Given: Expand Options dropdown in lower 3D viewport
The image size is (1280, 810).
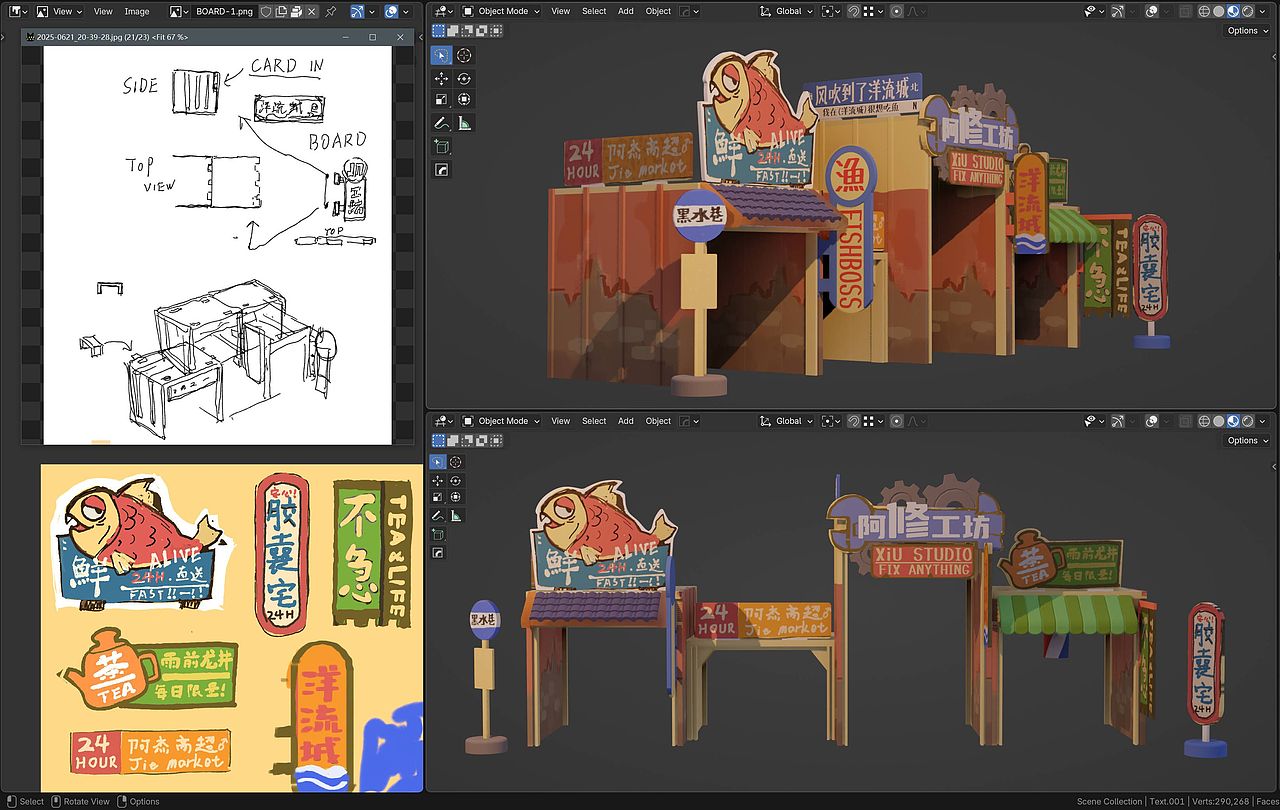Looking at the screenshot, I should pos(1247,440).
